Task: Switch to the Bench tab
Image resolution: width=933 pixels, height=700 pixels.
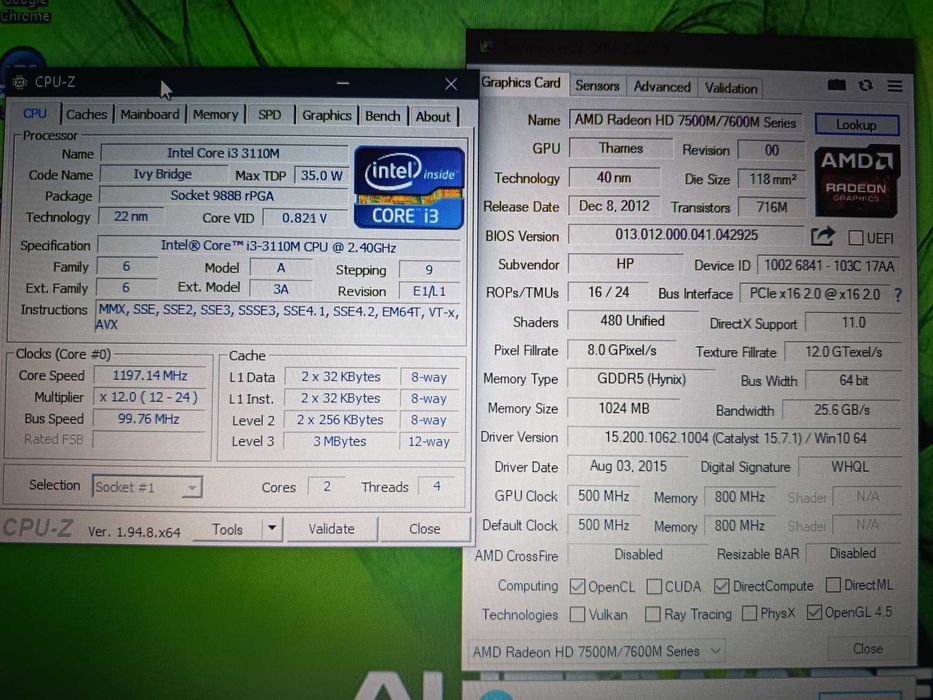Action: coord(383,116)
